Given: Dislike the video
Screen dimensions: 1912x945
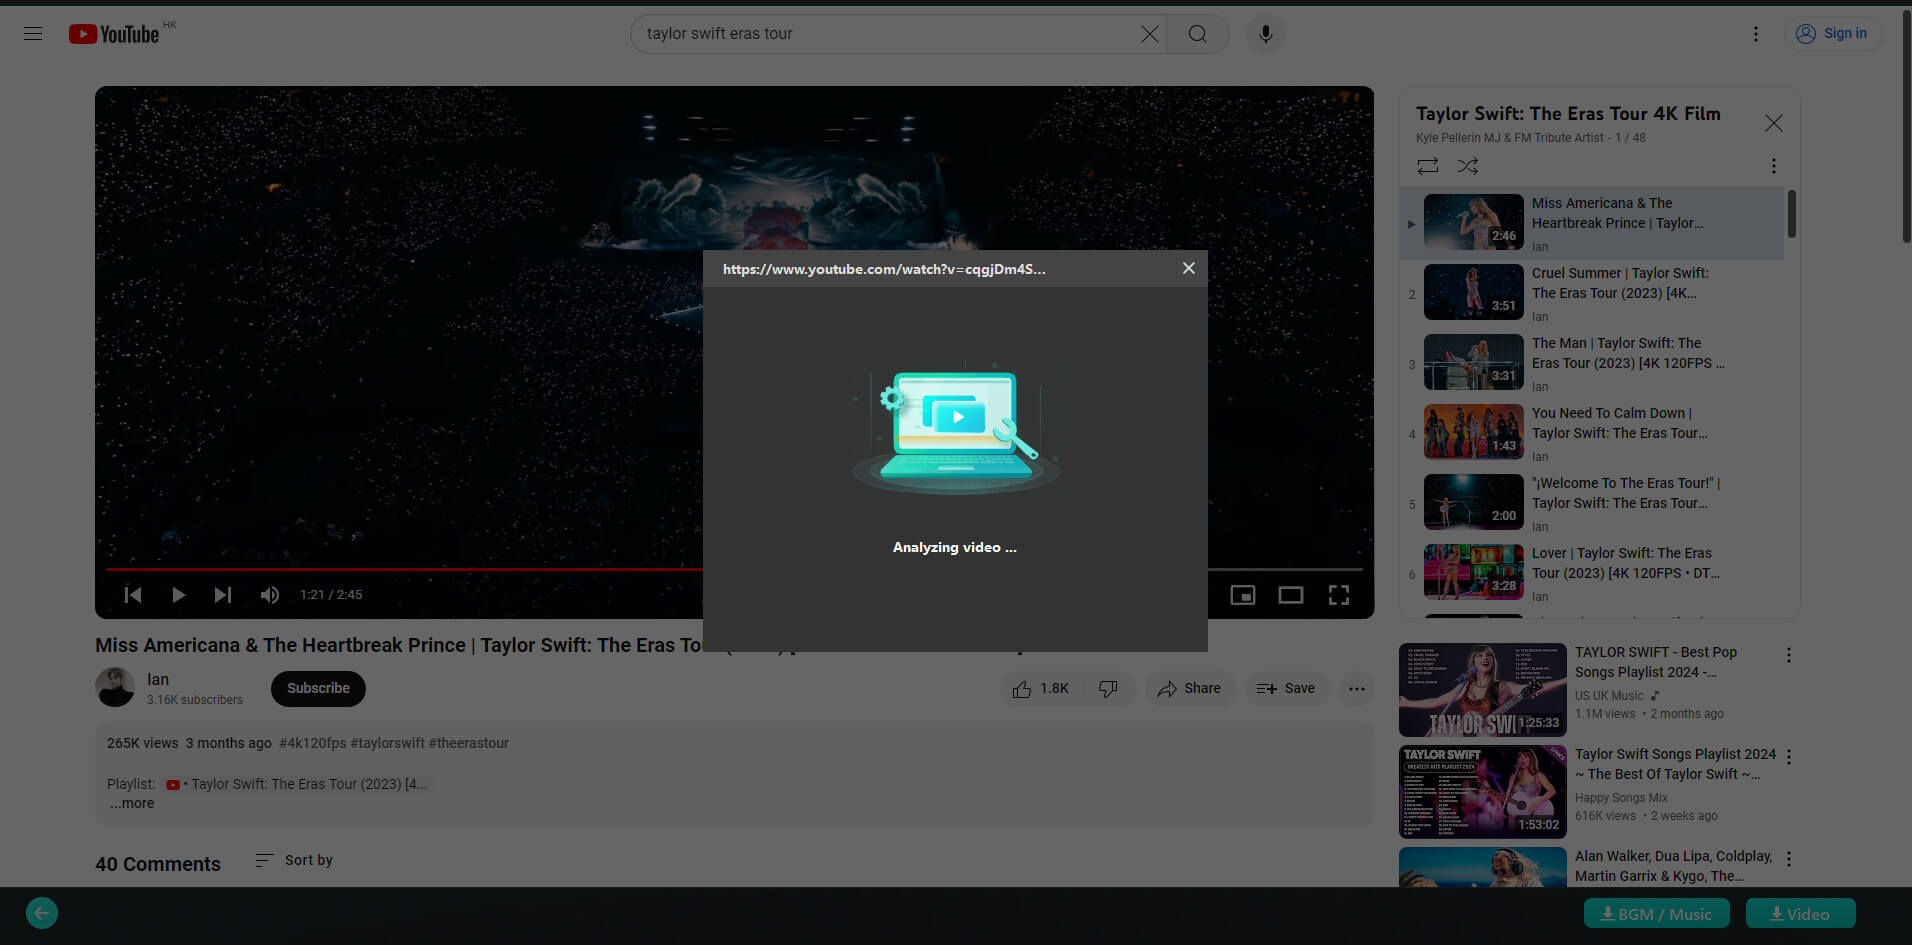Looking at the screenshot, I should 1108,688.
